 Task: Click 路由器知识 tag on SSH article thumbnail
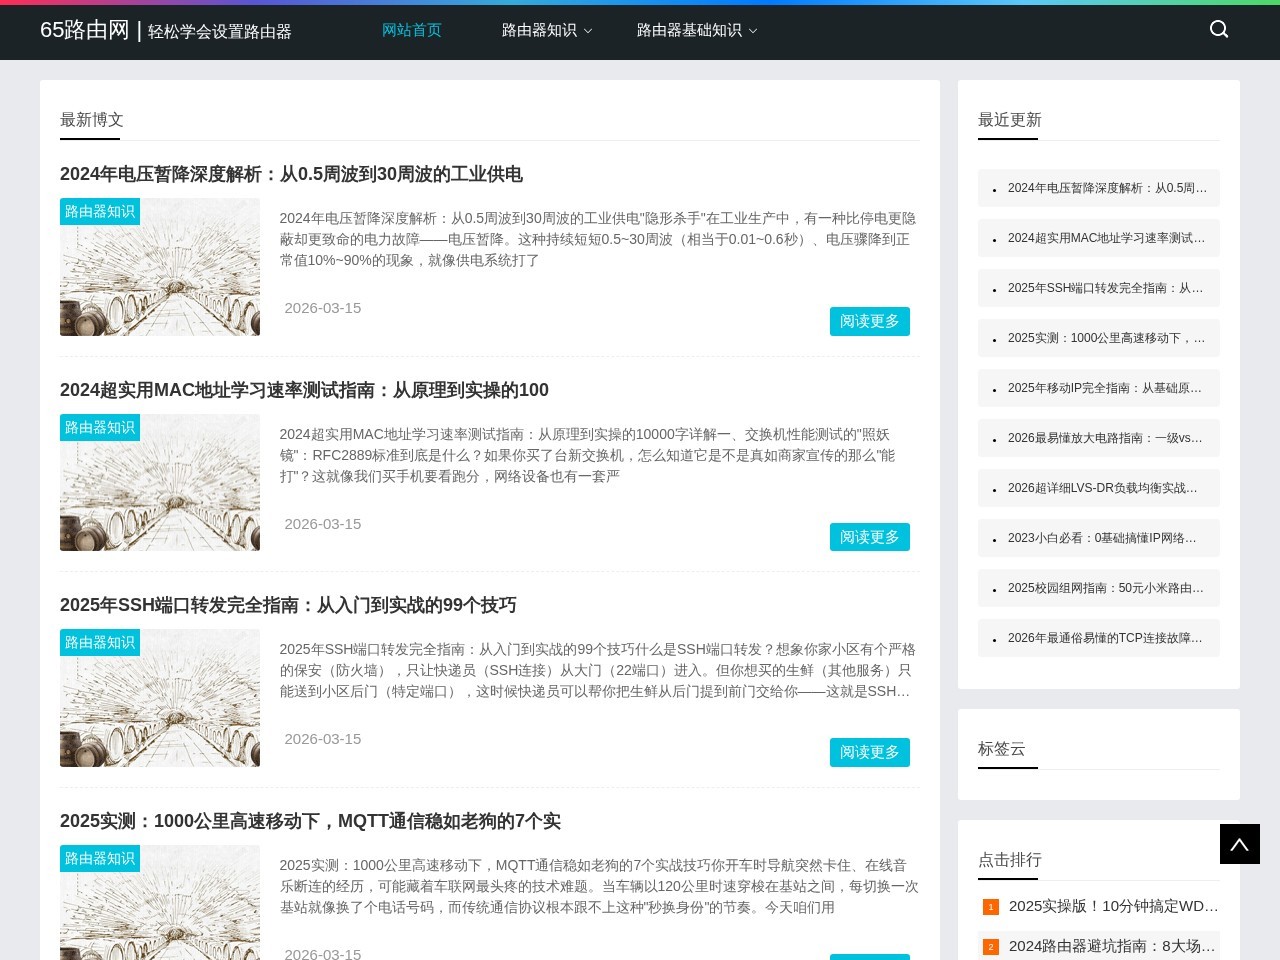(x=100, y=643)
